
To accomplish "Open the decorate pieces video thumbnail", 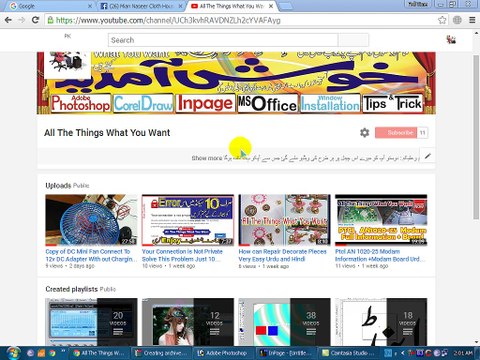I will pos(284,220).
